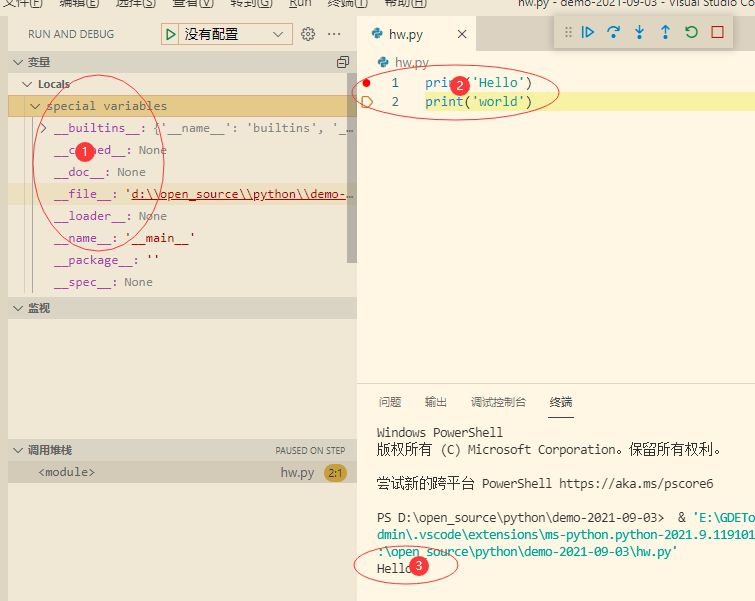Click the Step Out arrow icon
The height and width of the screenshot is (601, 755).
pyautogui.click(x=666, y=32)
